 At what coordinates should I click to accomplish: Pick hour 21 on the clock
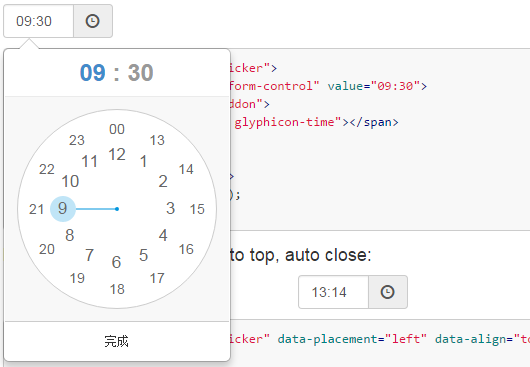37,209
